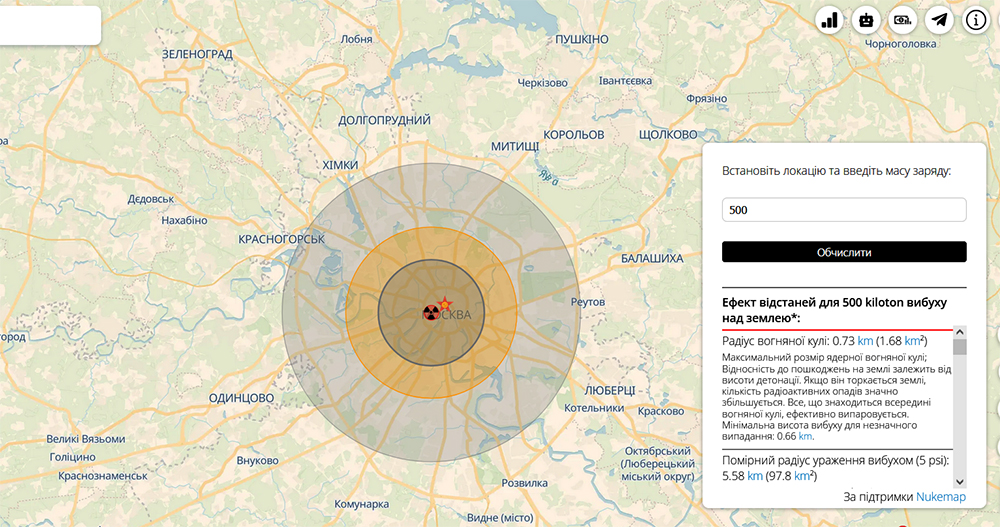The image size is (1000, 527).
Task: Click the Одинцово label on the map
Action: point(241,398)
